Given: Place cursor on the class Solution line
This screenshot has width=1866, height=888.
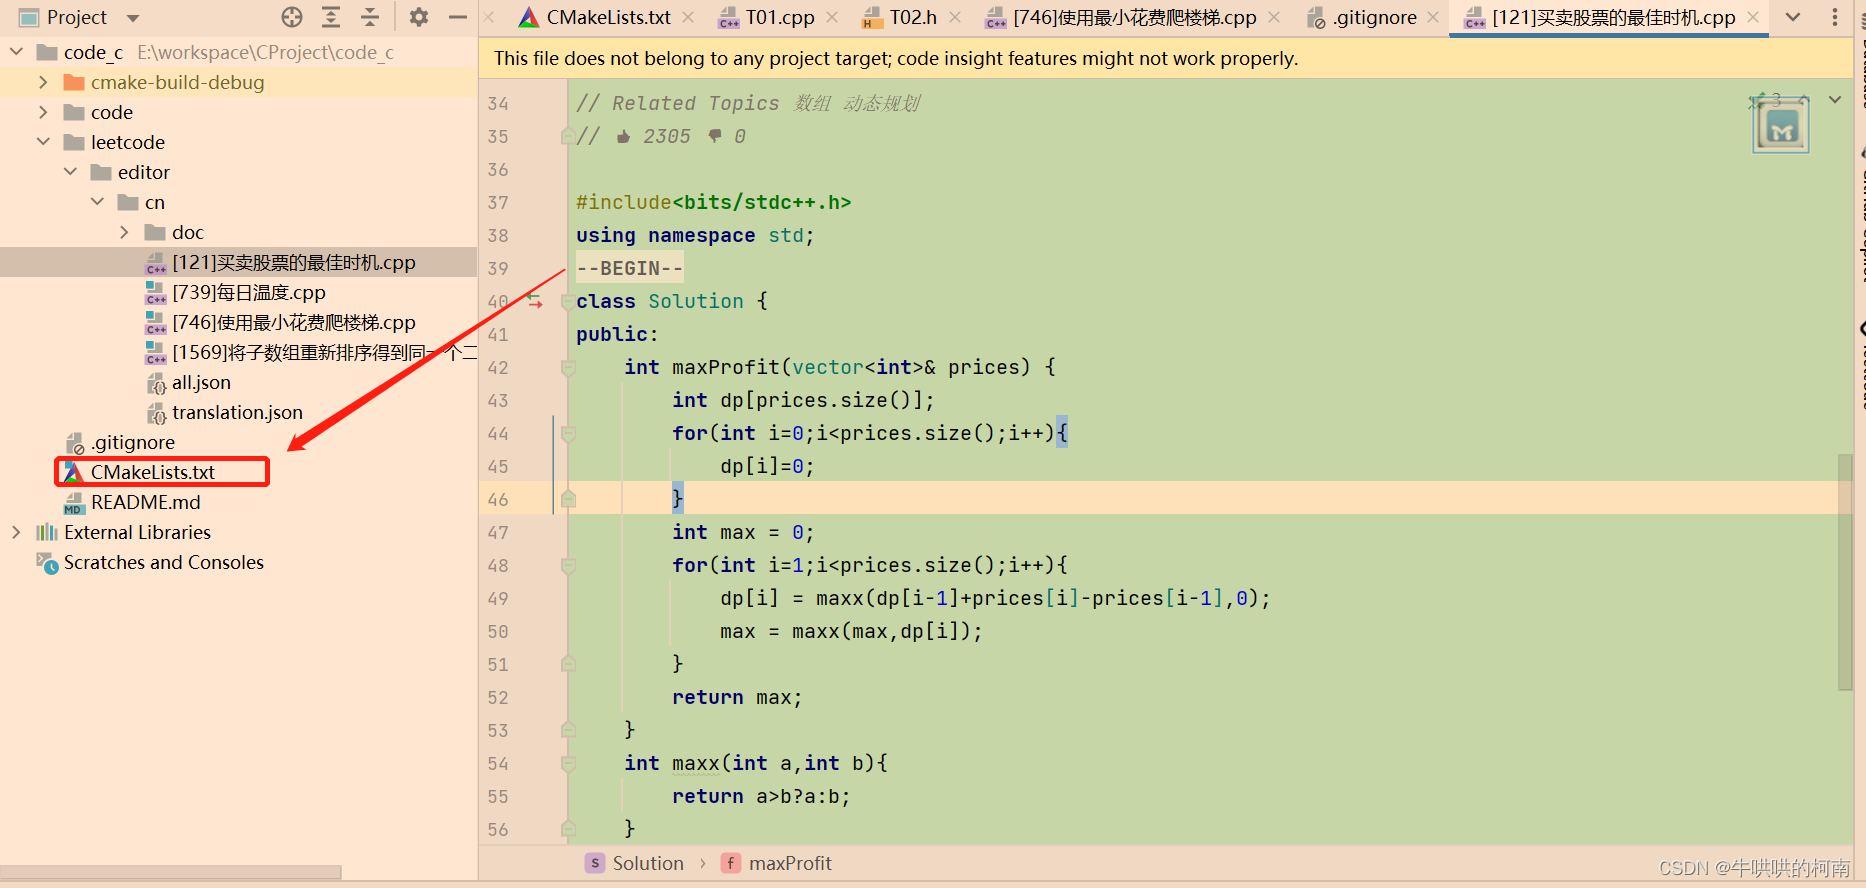Looking at the screenshot, I should coord(671,301).
